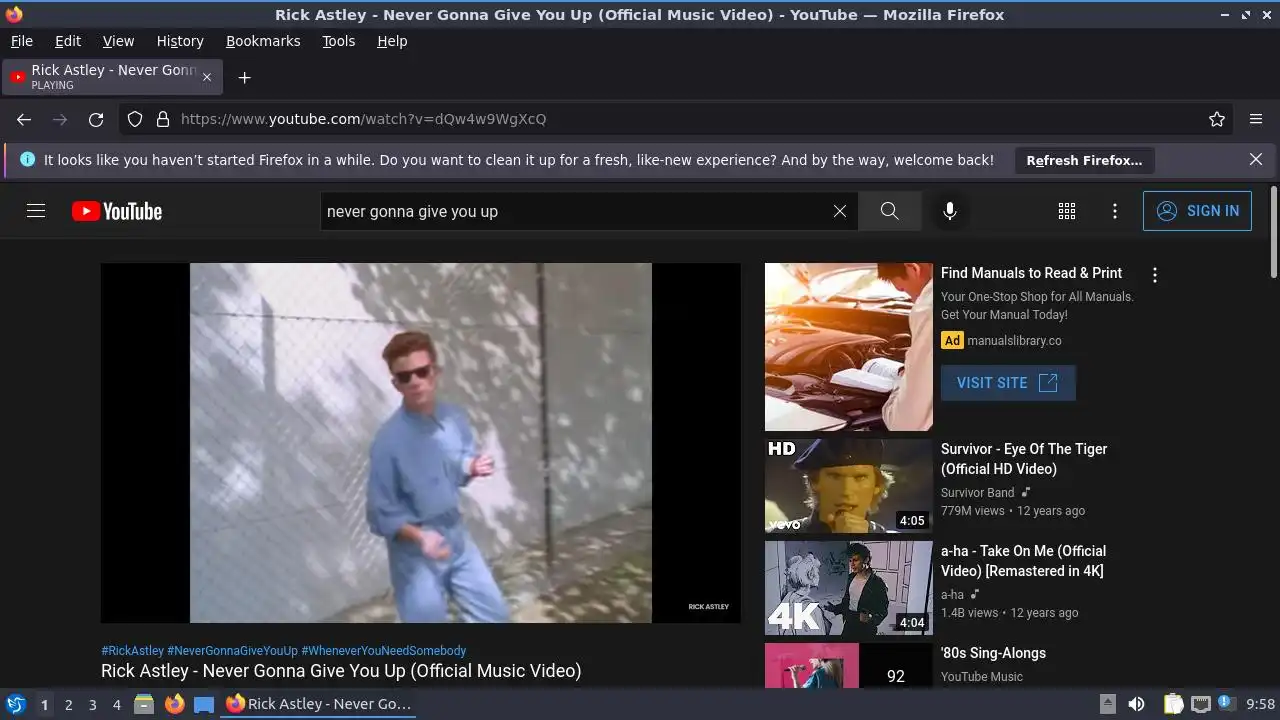Open Survivor - Eye Of The Tiger video title

[x=1024, y=459]
